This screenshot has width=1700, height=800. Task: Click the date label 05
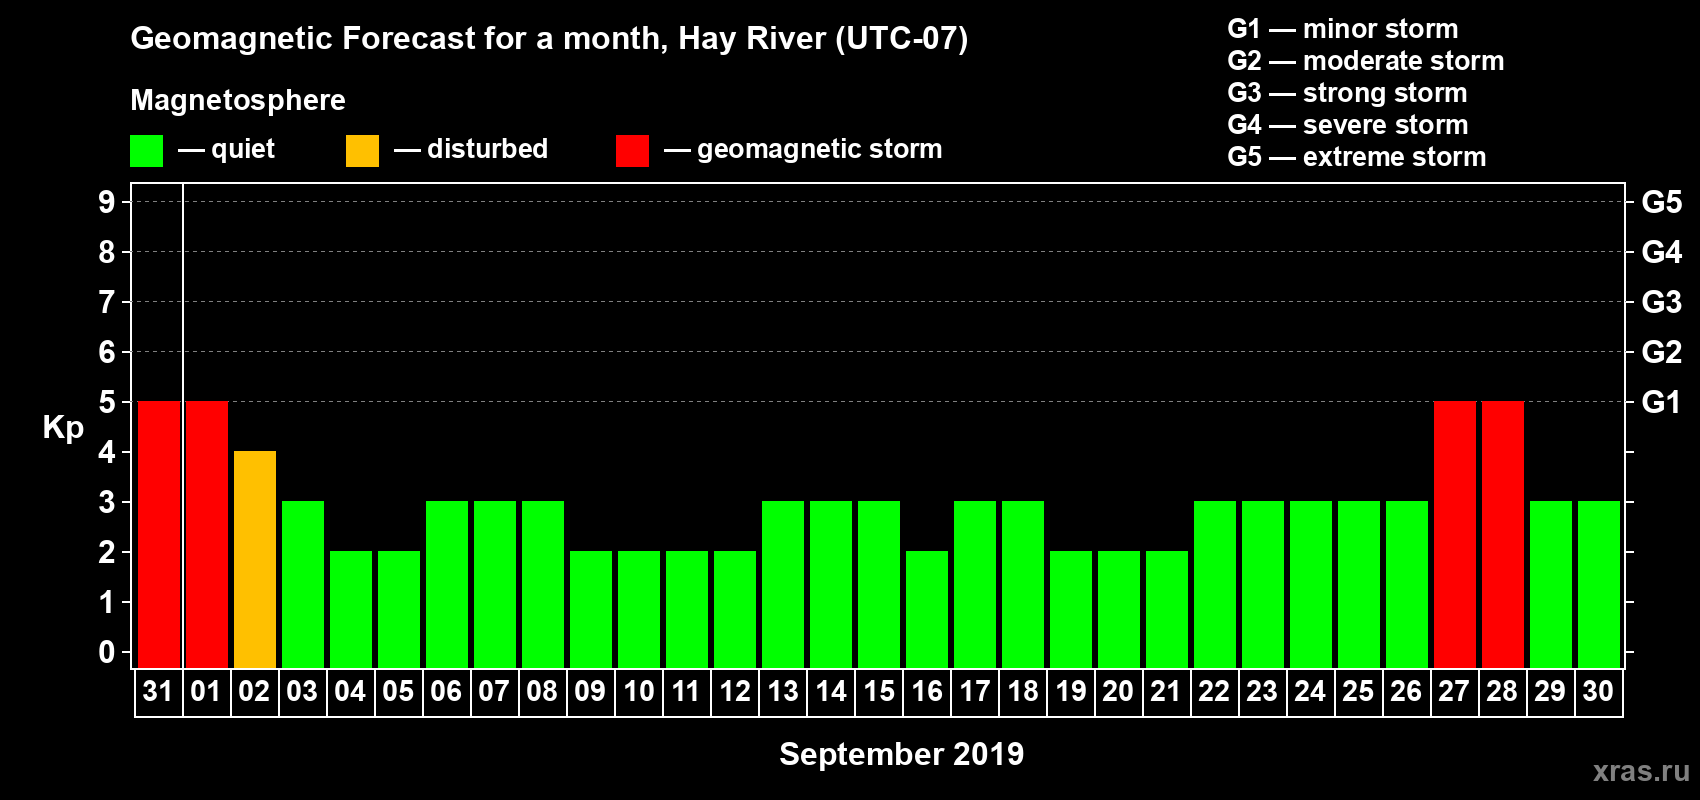[398, 691]
